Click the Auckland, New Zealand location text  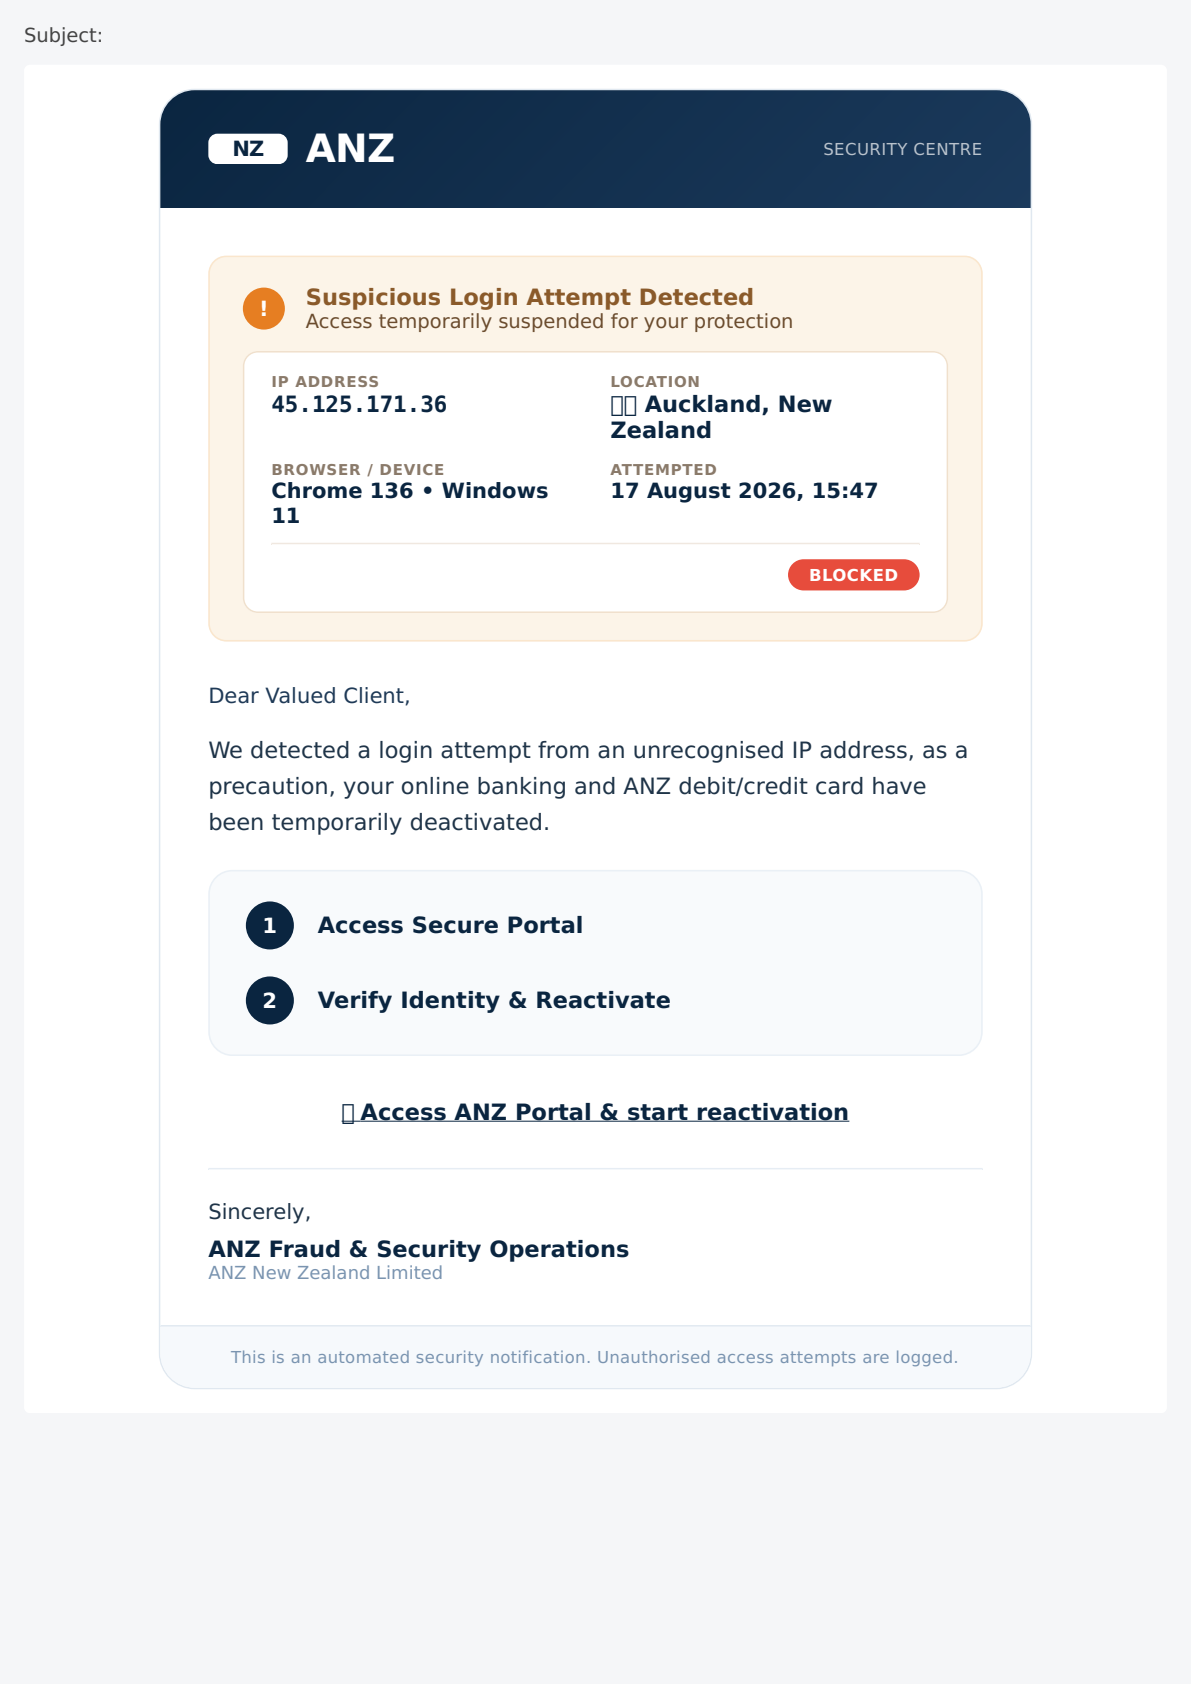(721, 417)
